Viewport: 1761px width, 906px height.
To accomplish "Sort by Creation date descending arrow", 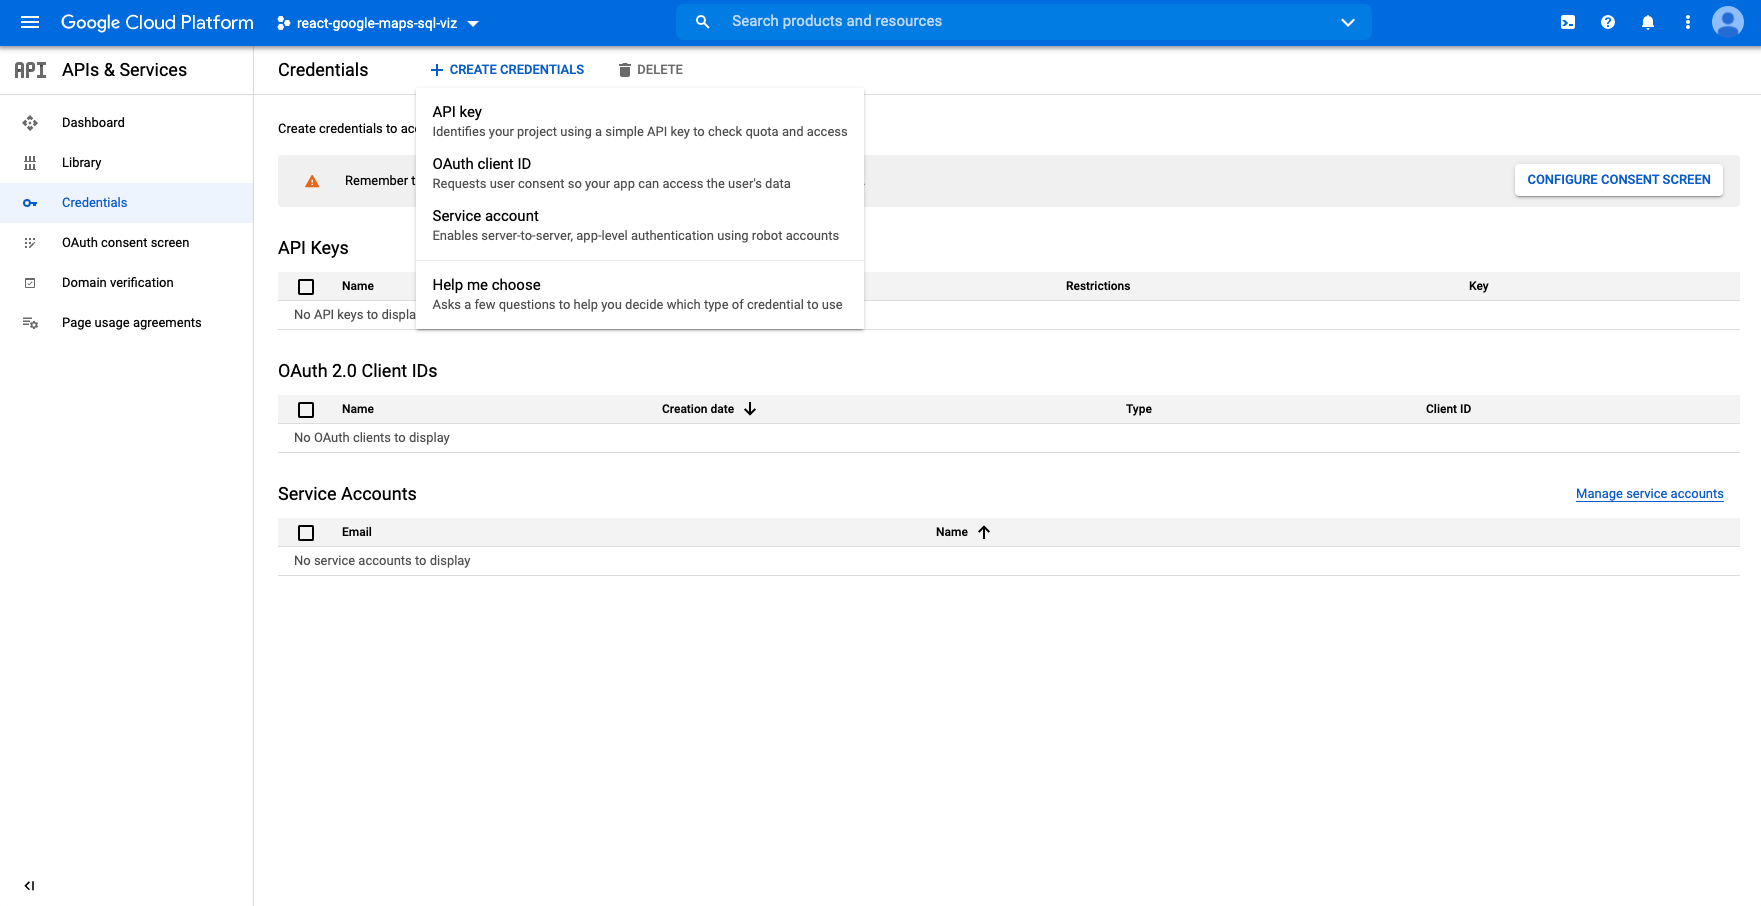I will tap(750, 409).
